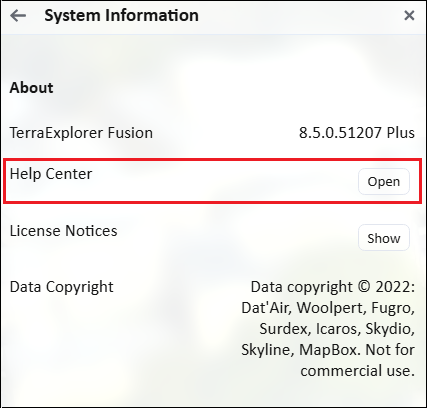Go back using the left arrow icon
The width and height of the screenshot is (427, 408).
coord(18,15)
